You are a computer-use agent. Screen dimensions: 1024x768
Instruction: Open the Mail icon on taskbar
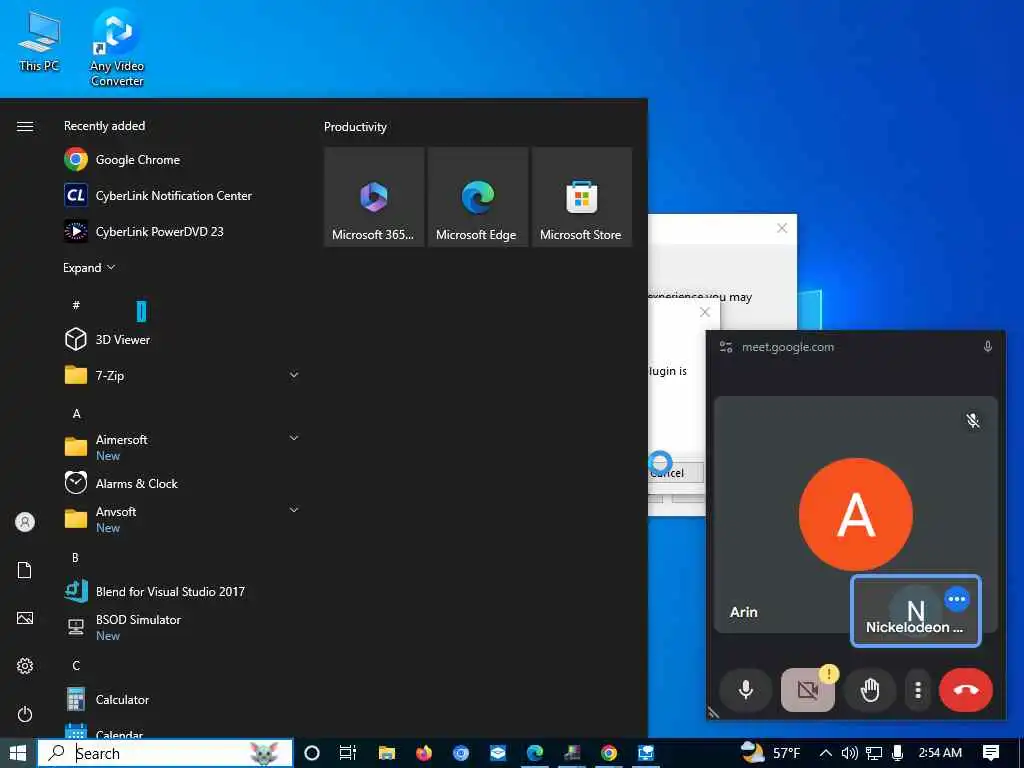pyautogui.click(x=498, y=753)
